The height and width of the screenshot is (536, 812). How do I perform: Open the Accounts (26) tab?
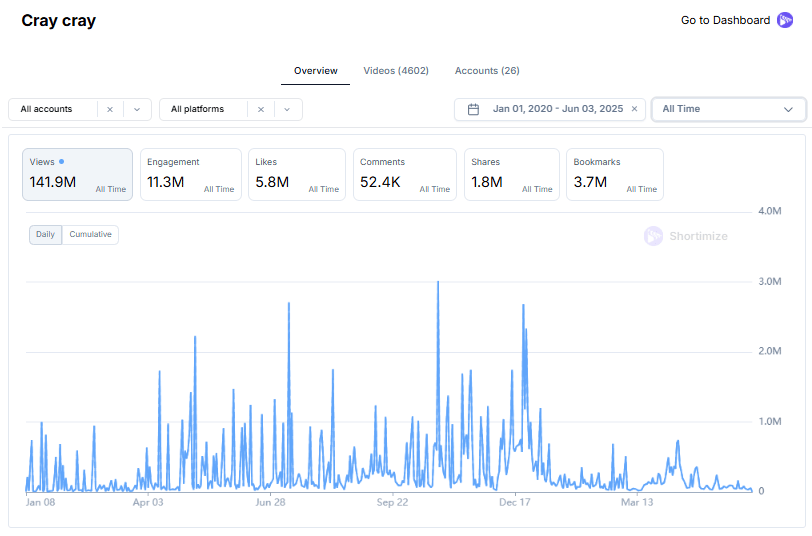[487, 71]
